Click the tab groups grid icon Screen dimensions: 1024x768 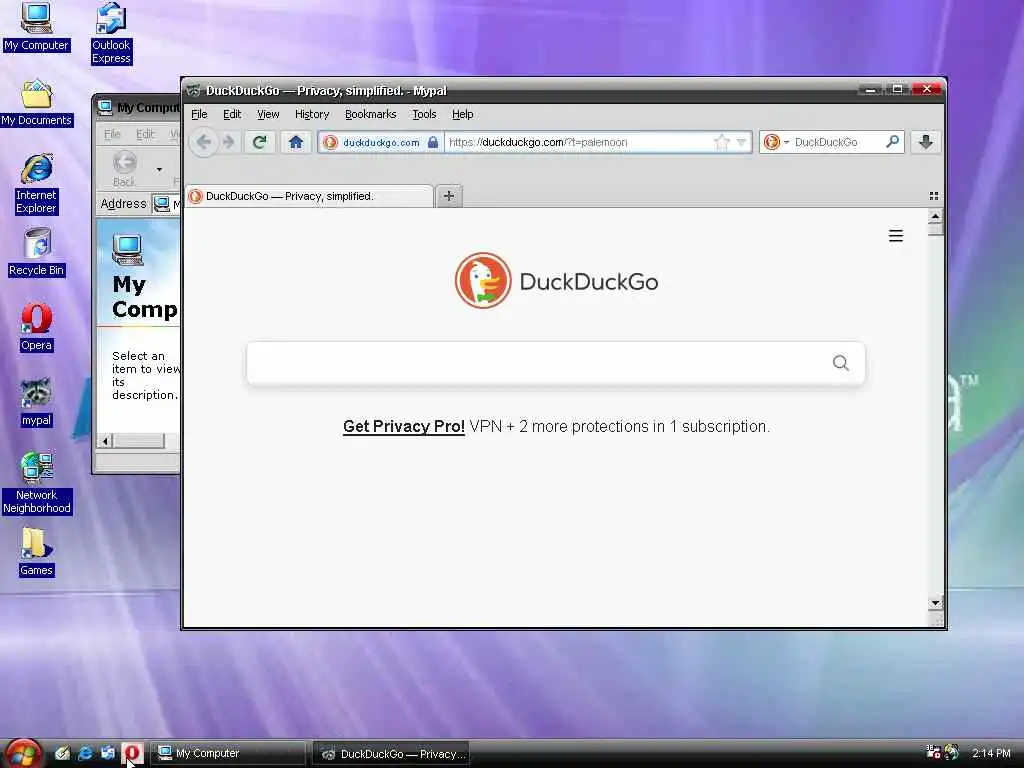tap(934, 196)
